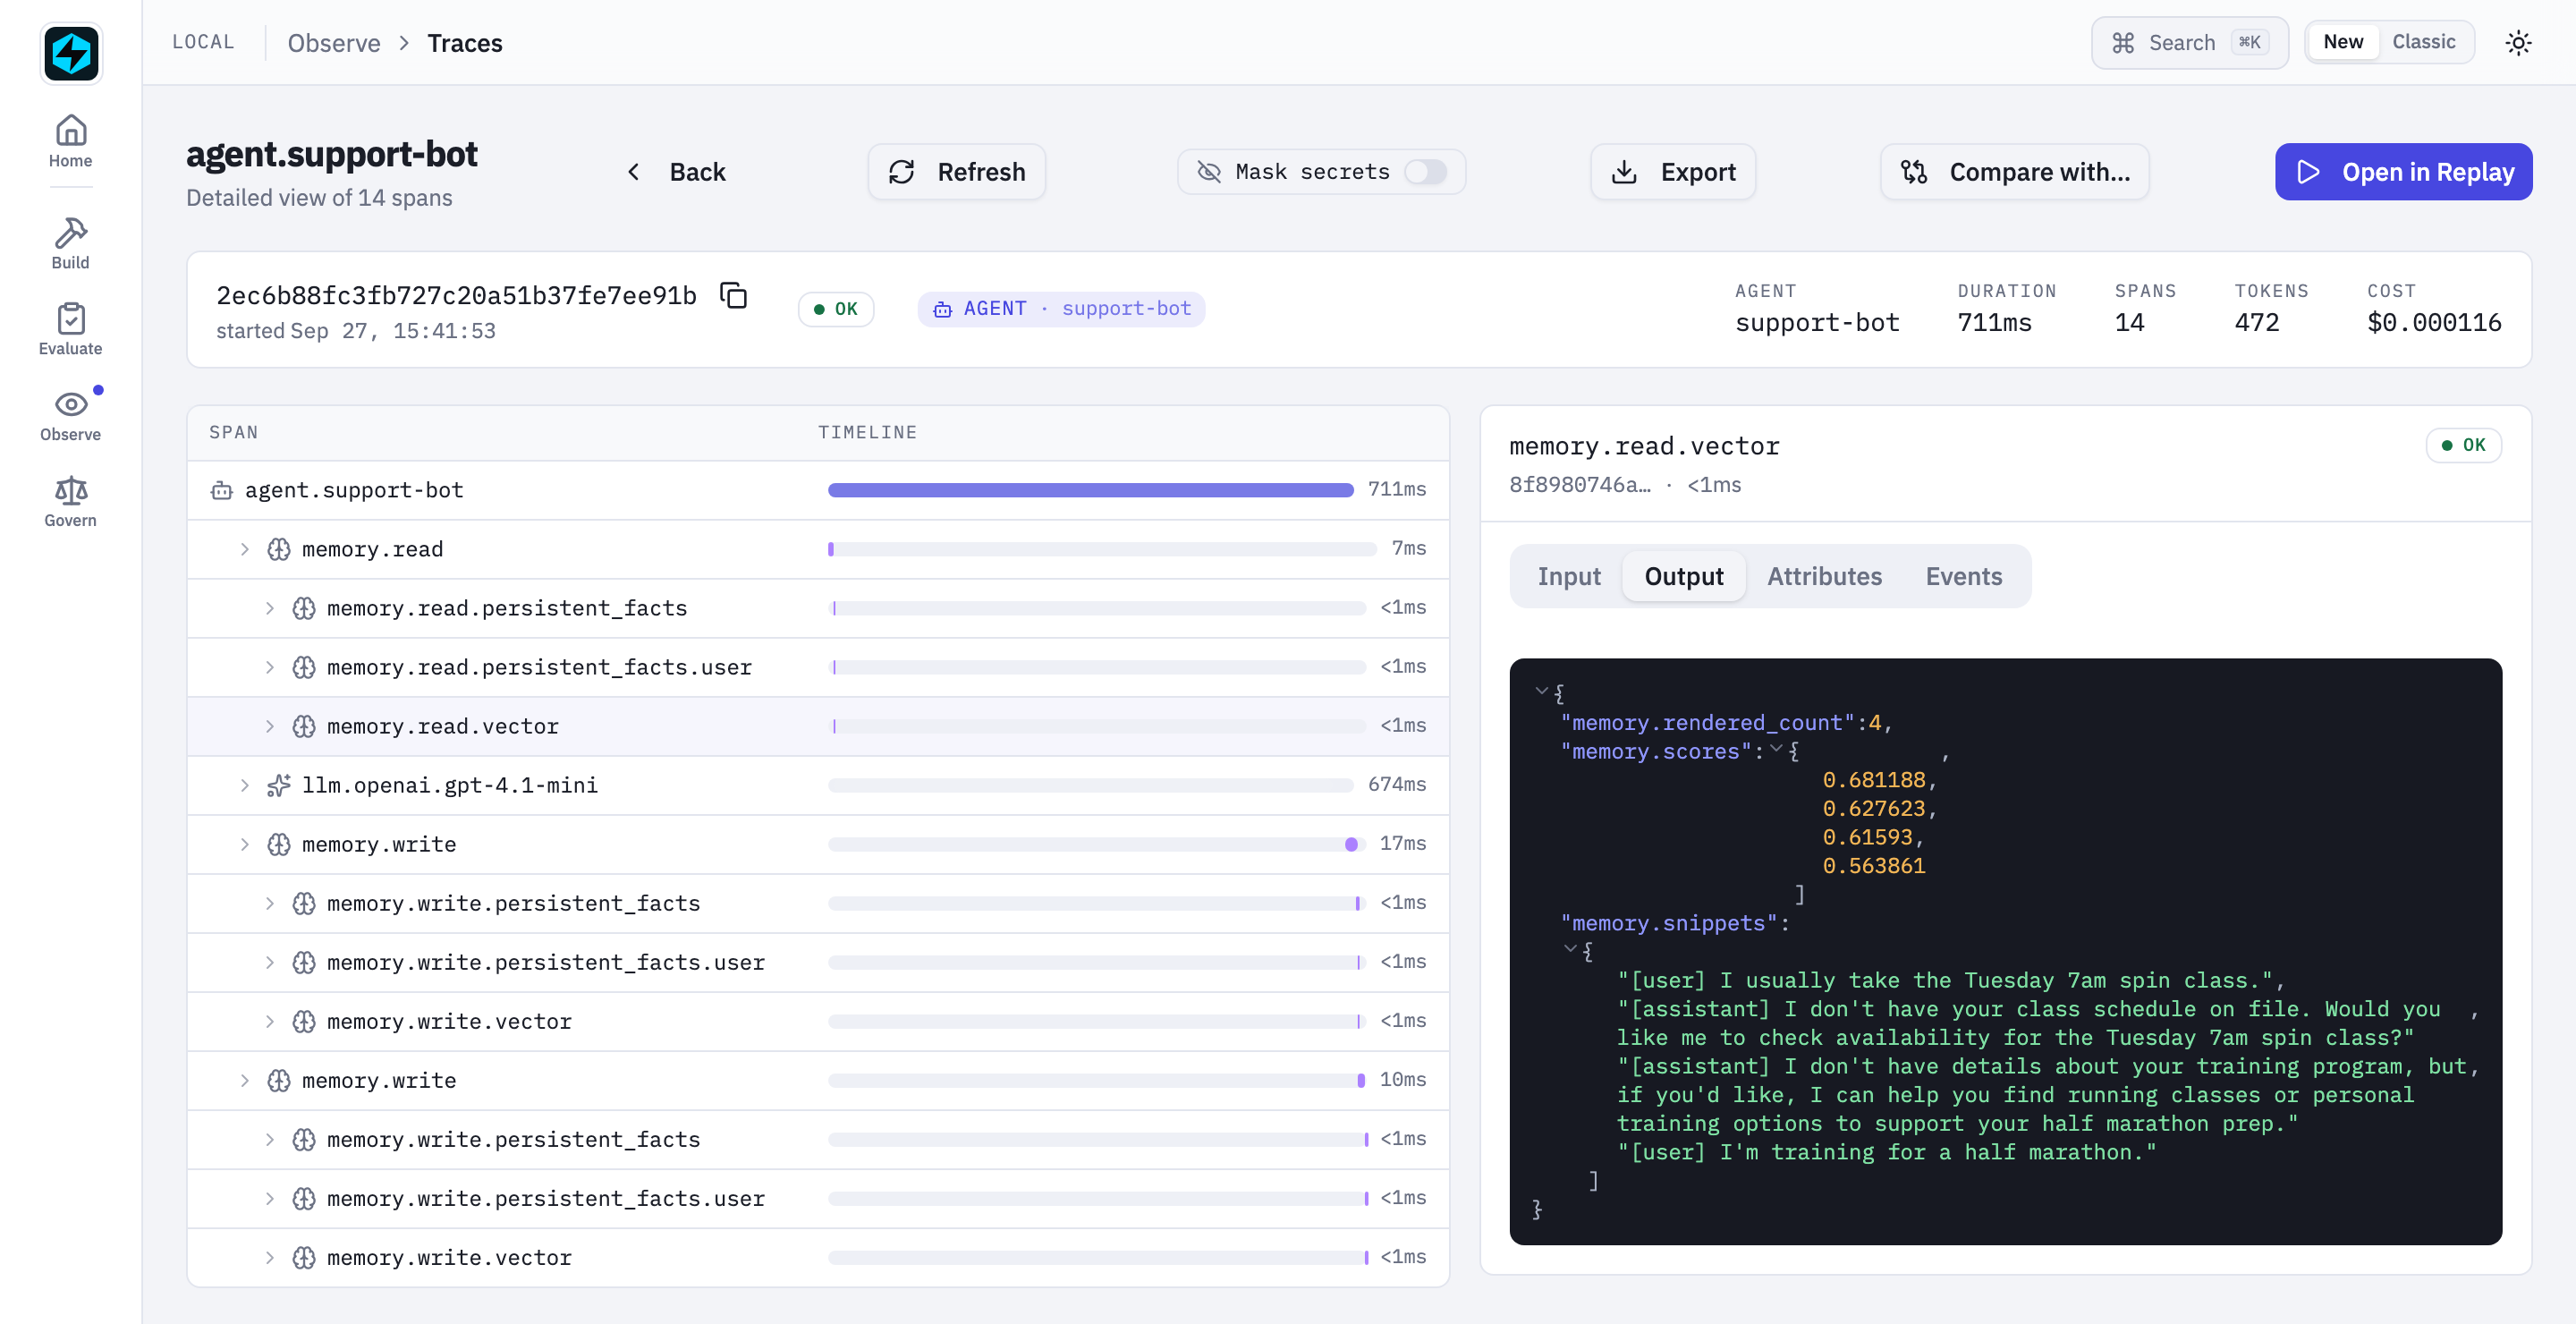Open the Home section in sidebar
This screenshot has height=1324, width=2576.
70,141
